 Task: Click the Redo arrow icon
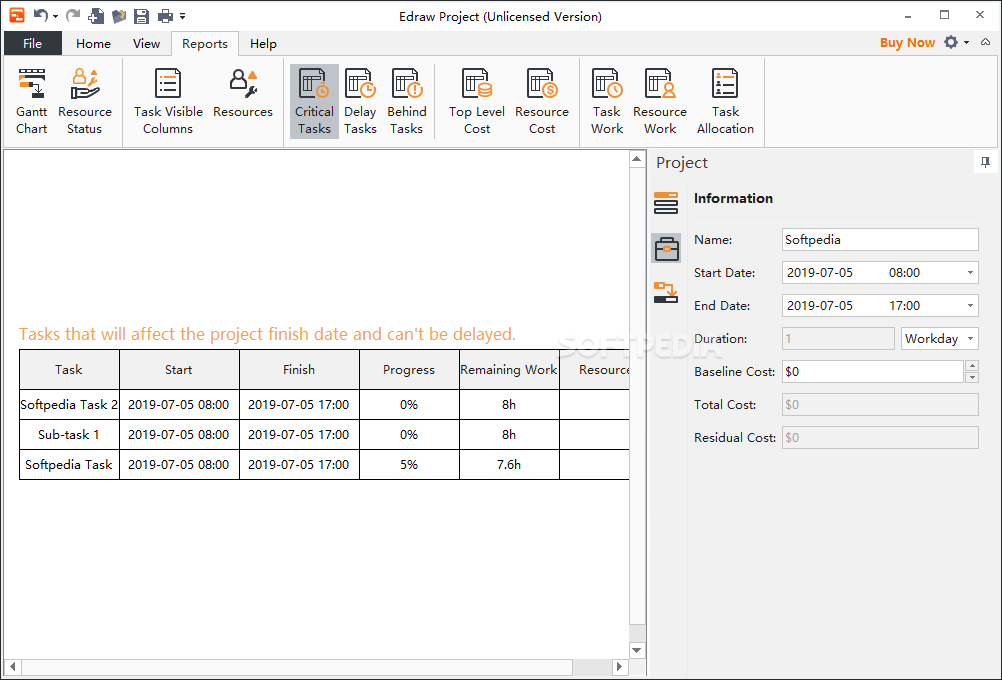coord(73,15)
